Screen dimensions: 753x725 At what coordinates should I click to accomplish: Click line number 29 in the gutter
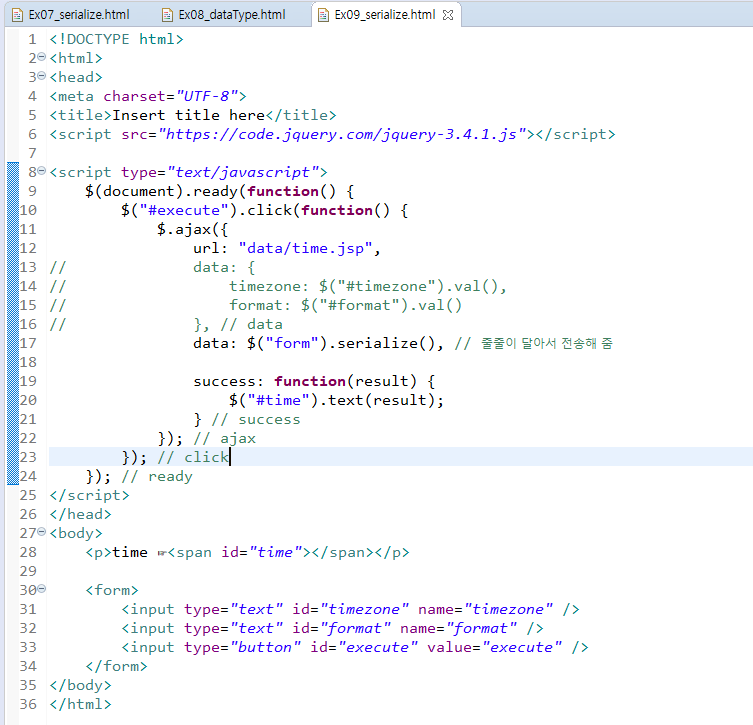point(28,571)
